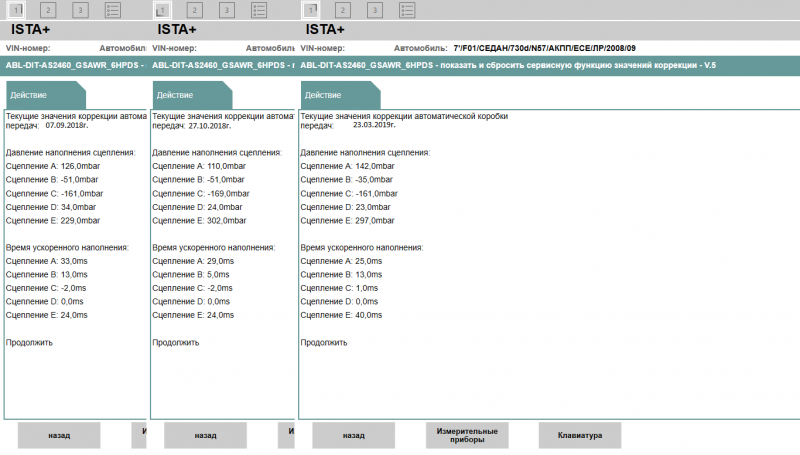Click назад button in middle window

click(205, 435)
